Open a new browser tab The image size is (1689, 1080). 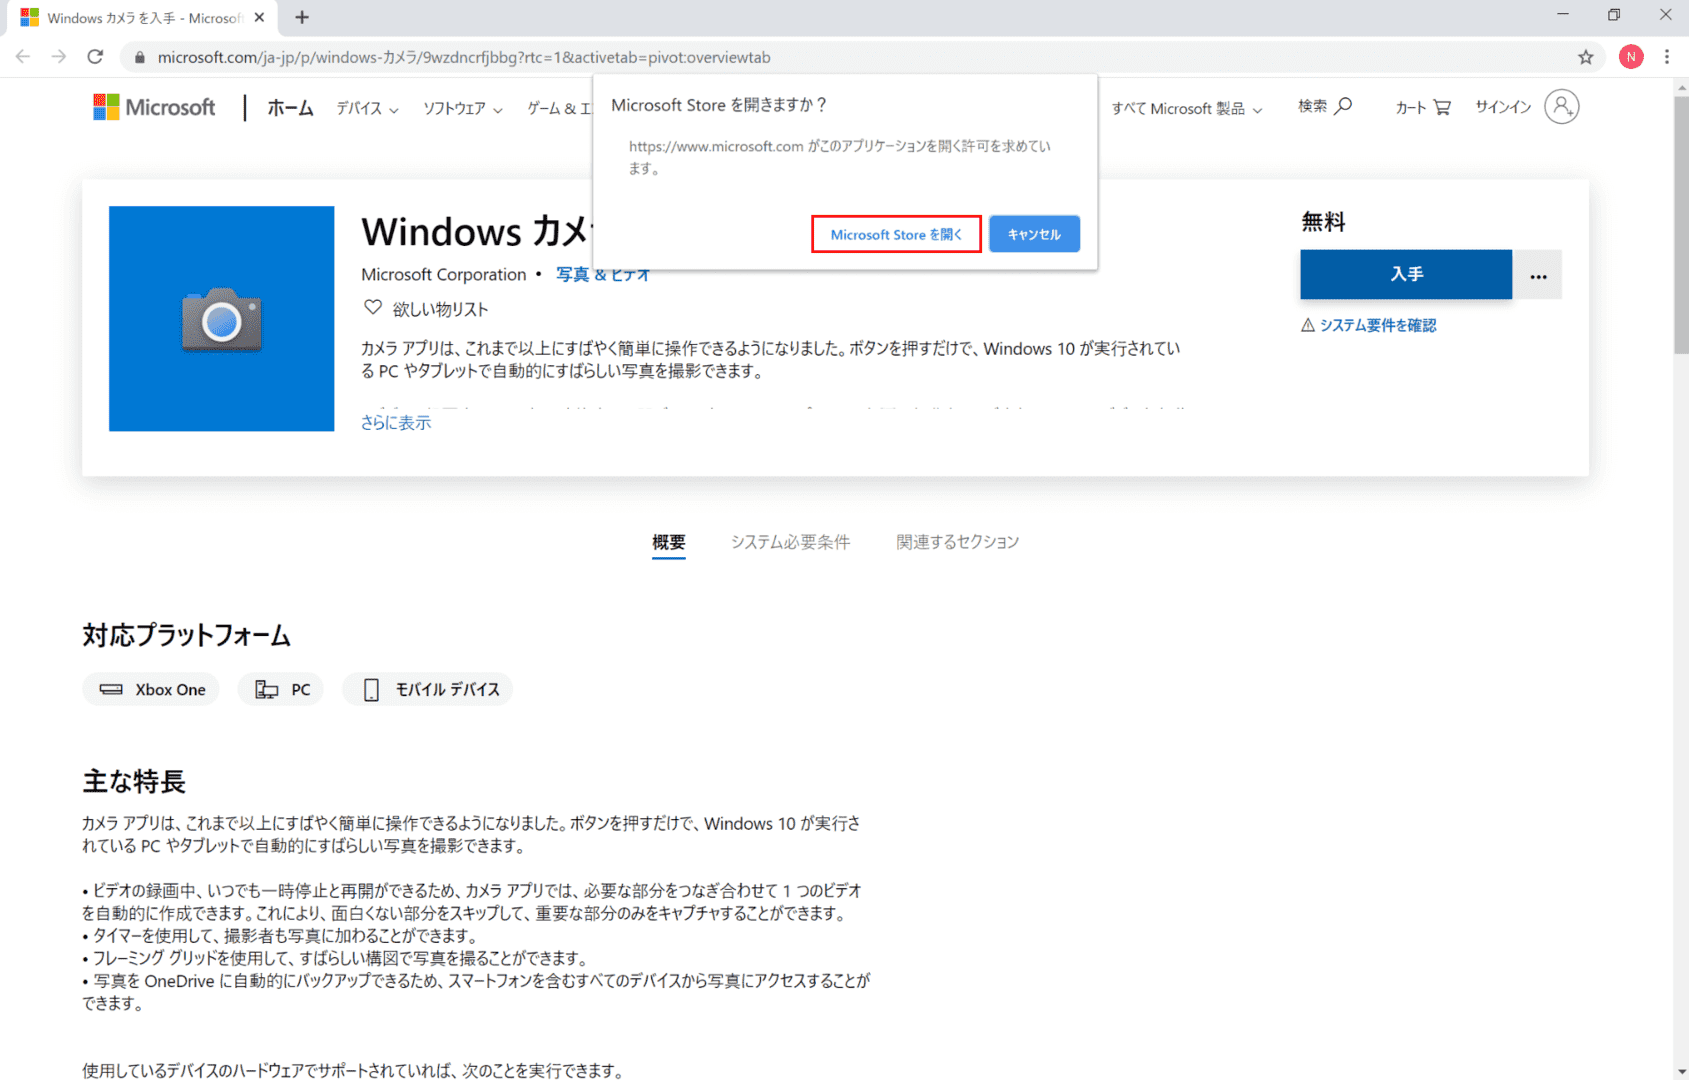click(302, 17)
